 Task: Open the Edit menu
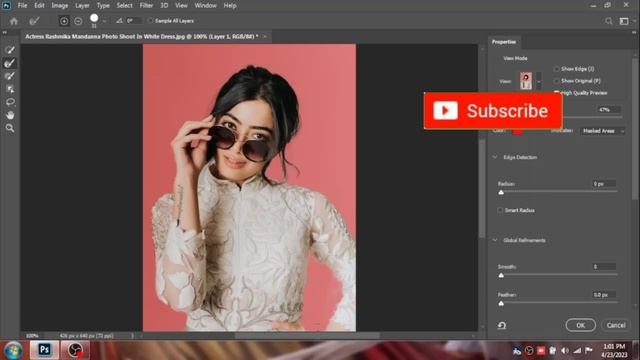(39, 6)
